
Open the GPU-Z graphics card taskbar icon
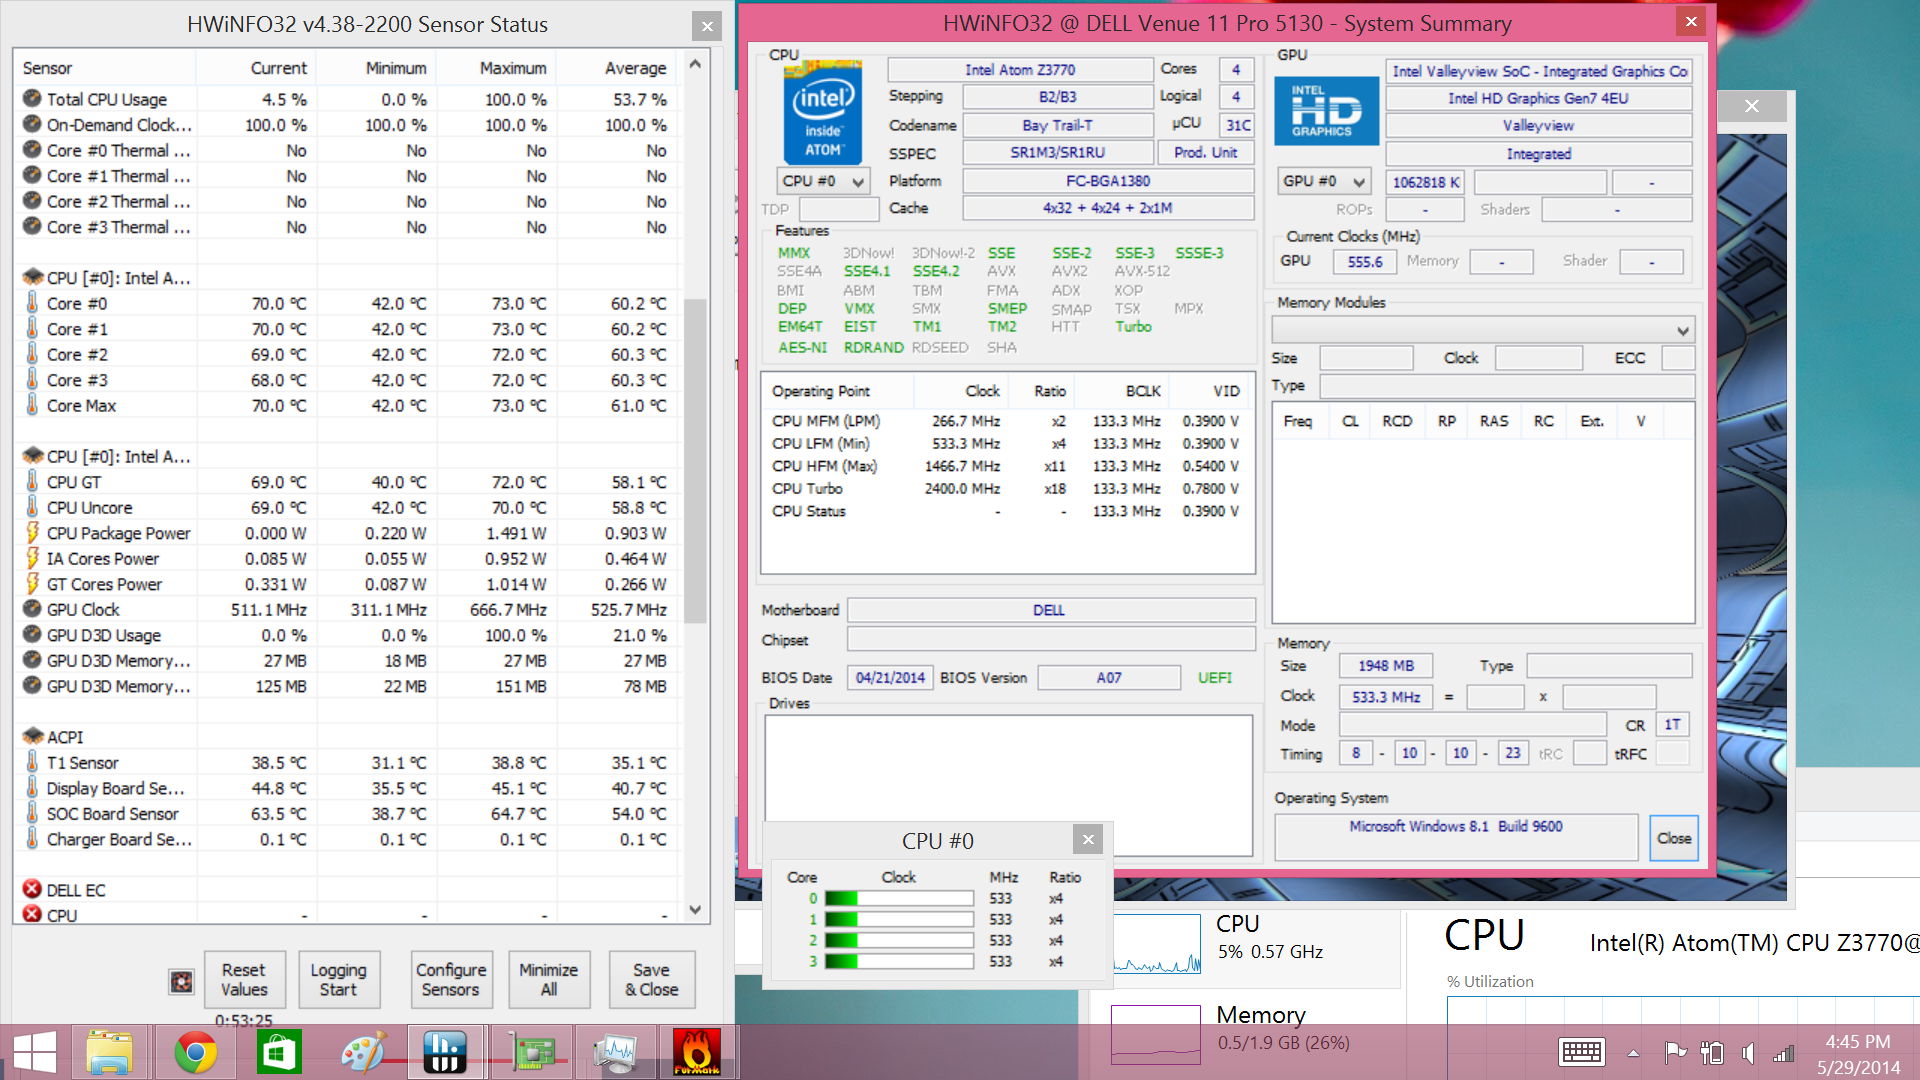coord(531,1052)
